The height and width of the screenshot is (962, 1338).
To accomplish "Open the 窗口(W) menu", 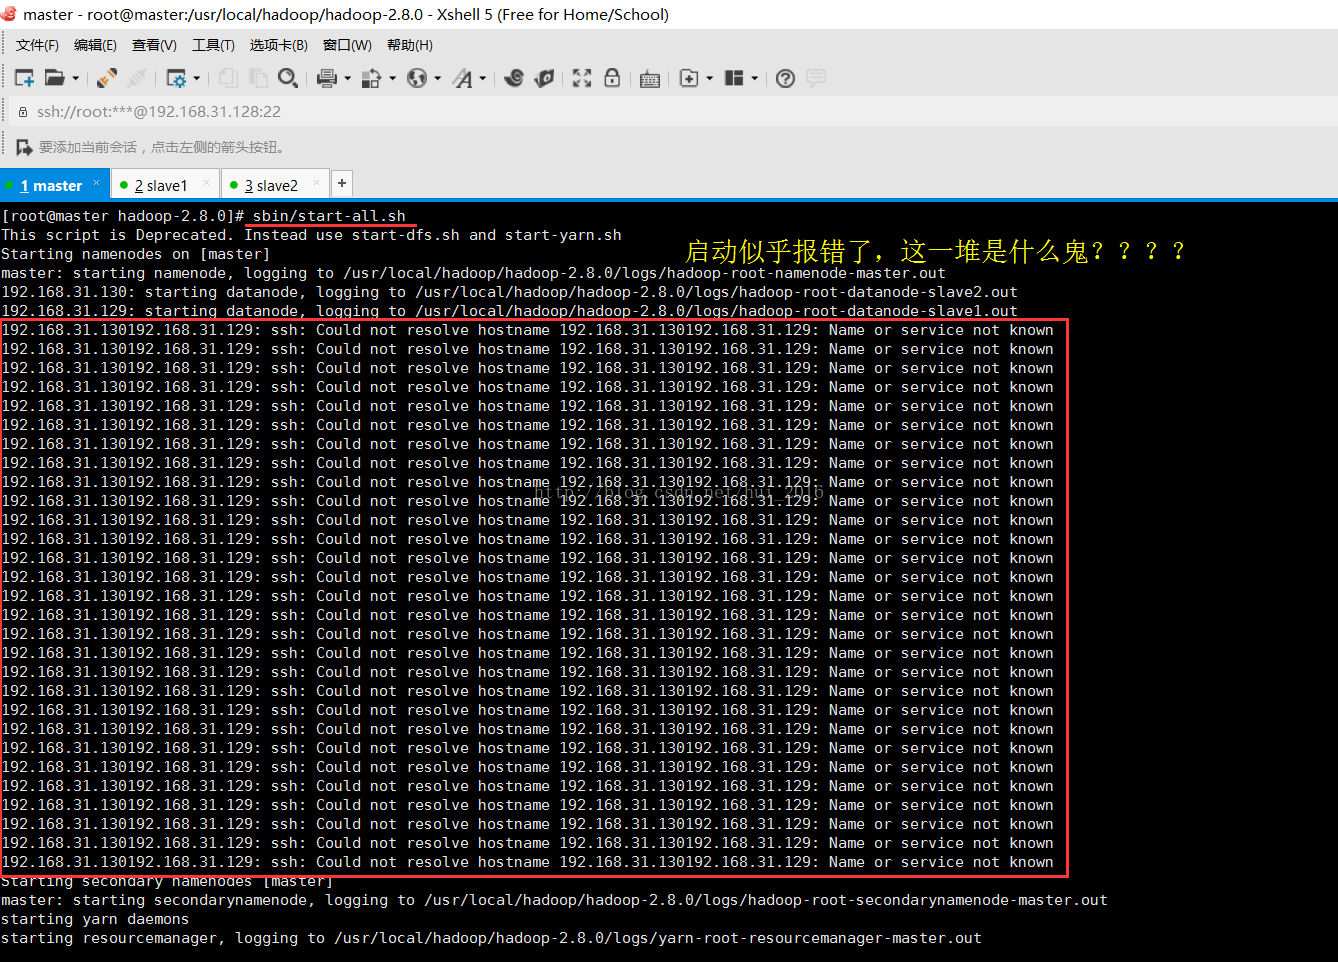I will point(347,45).
